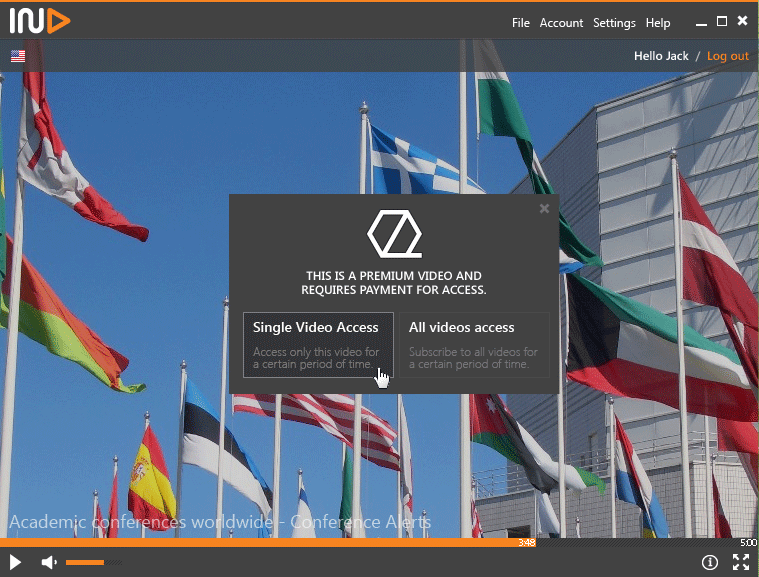Minimize the player window

tap(699, 22)
